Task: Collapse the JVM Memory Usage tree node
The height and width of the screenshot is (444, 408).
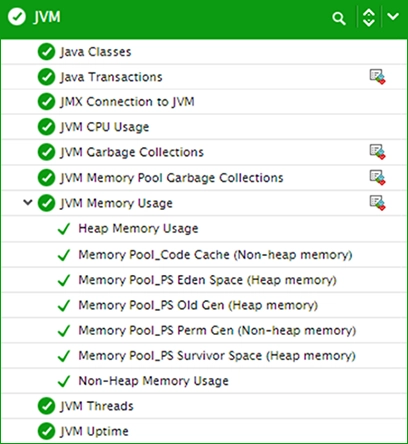Action: tap(28, 202)
